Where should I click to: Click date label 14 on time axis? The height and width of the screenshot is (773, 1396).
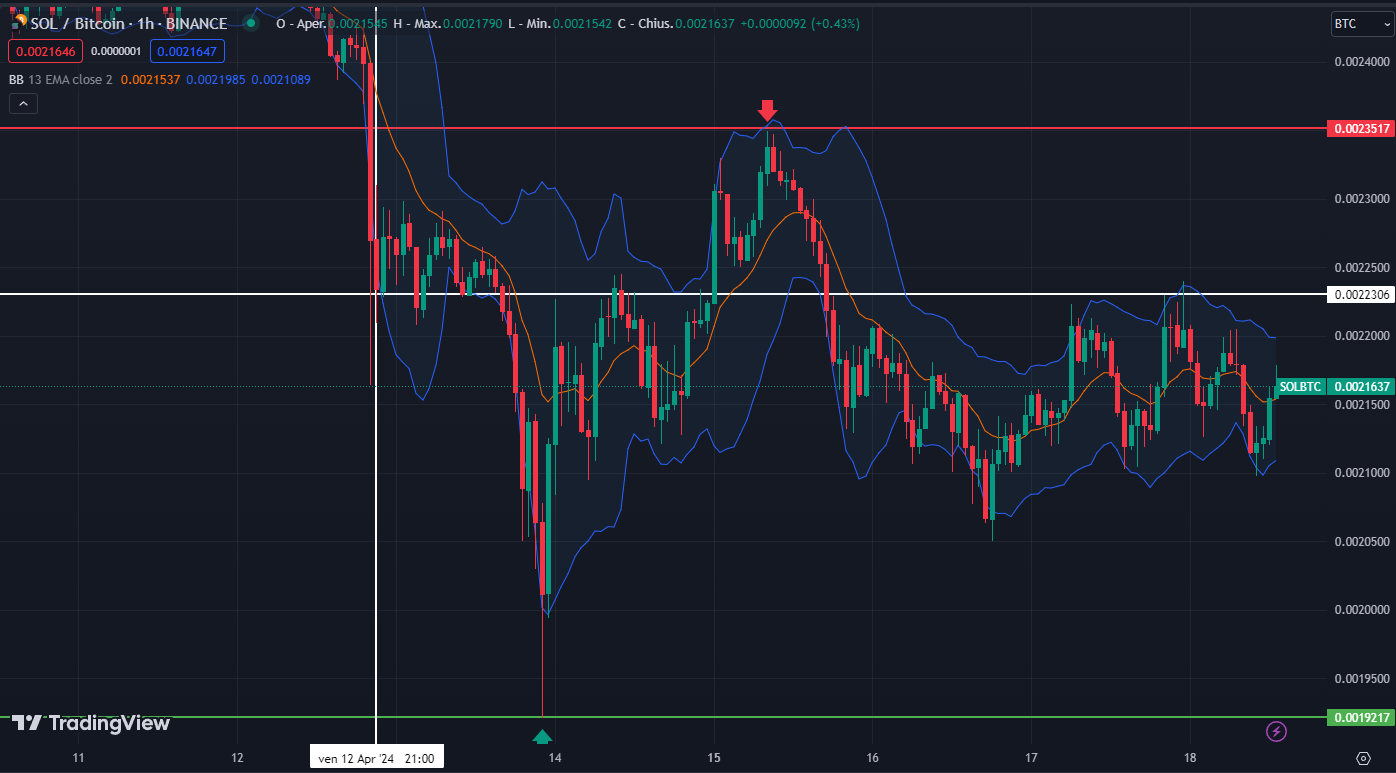555,757
